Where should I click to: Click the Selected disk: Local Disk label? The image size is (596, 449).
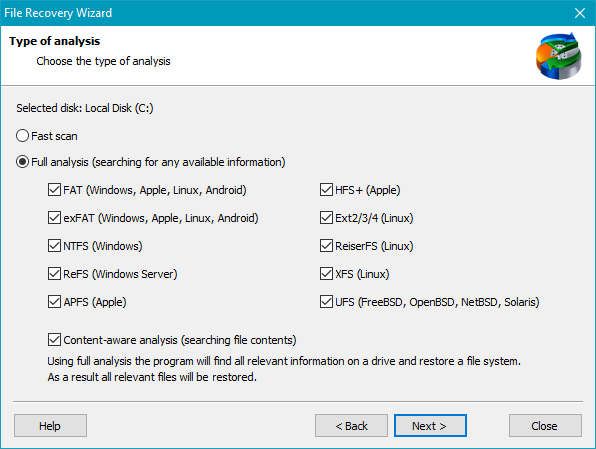click(x=85, y=108)
